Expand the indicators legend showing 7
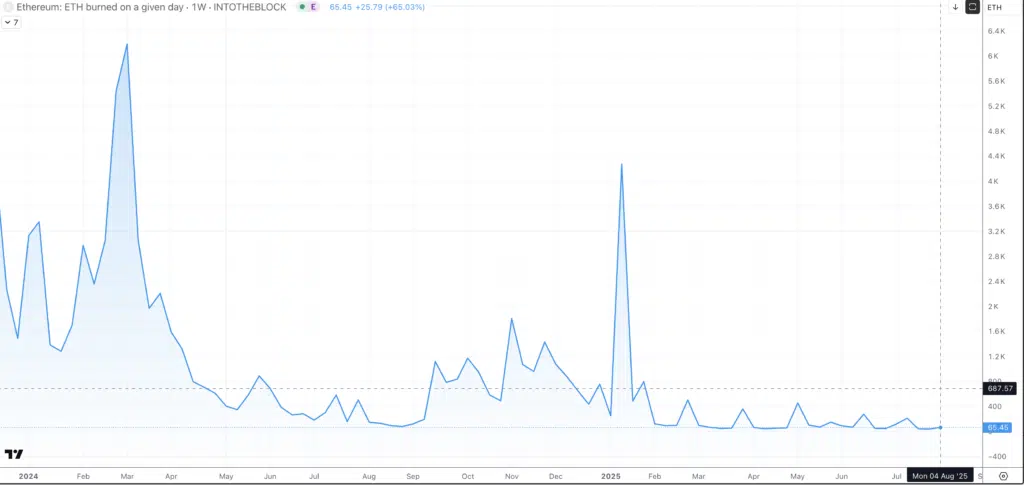The height and width of the screenshot is (485, 1024). tap(12, 22)
